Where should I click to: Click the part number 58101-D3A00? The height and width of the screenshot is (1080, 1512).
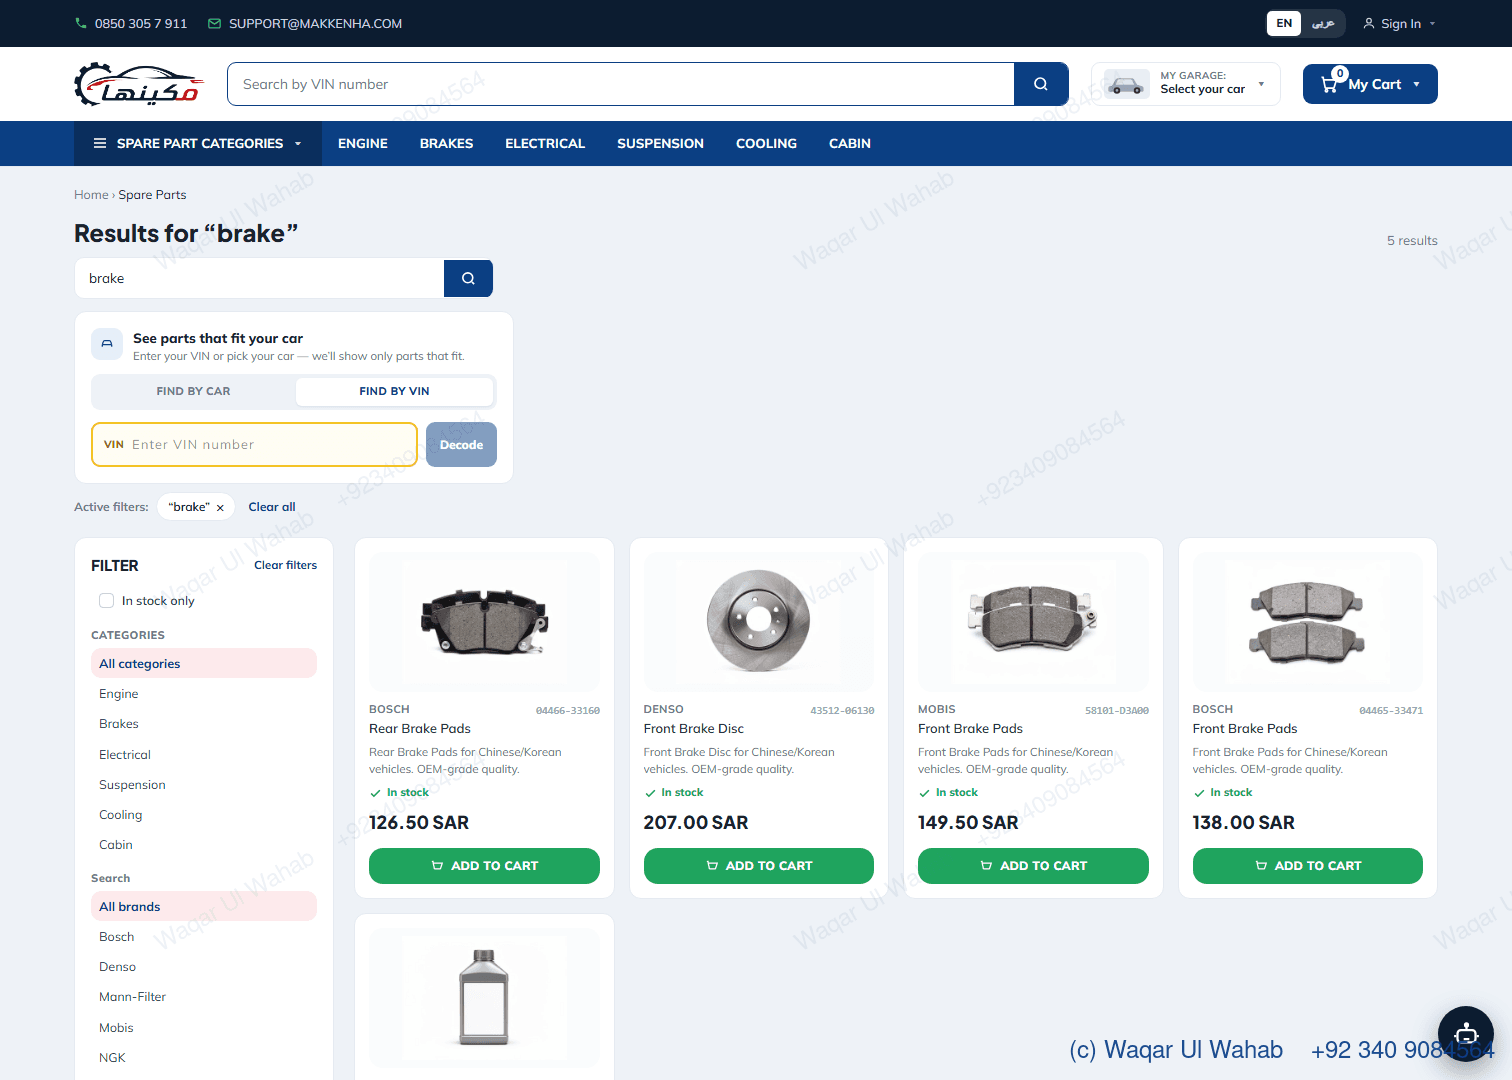[x=1117, y=711]
